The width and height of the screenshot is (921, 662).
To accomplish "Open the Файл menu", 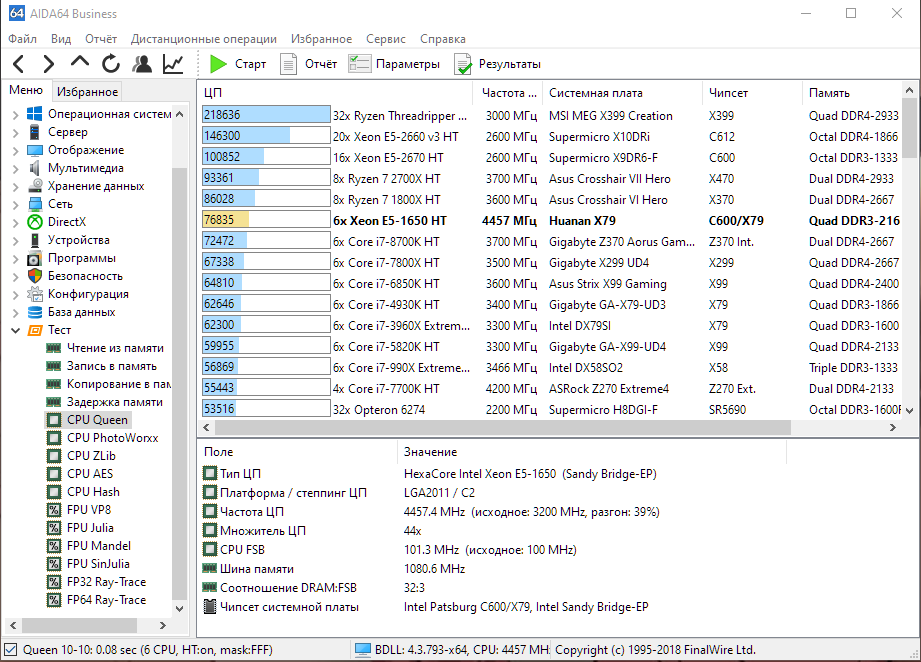I will coord(22,39).
